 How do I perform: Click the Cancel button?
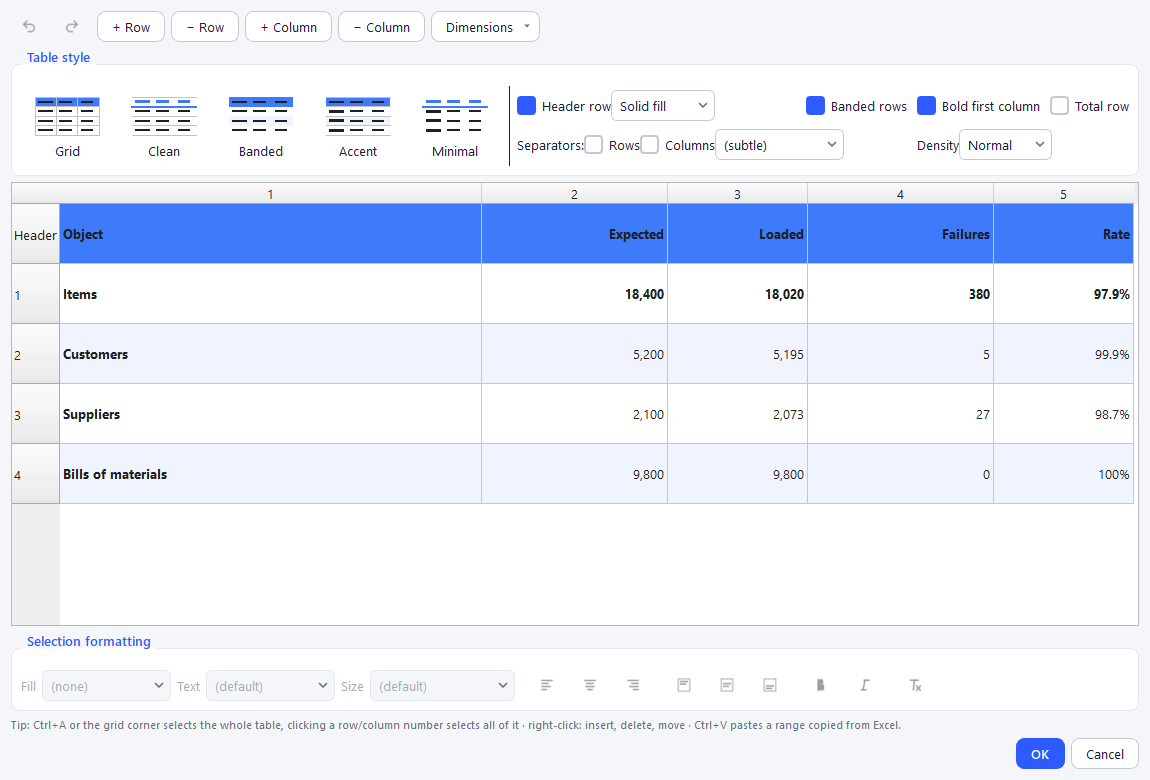1105,754
